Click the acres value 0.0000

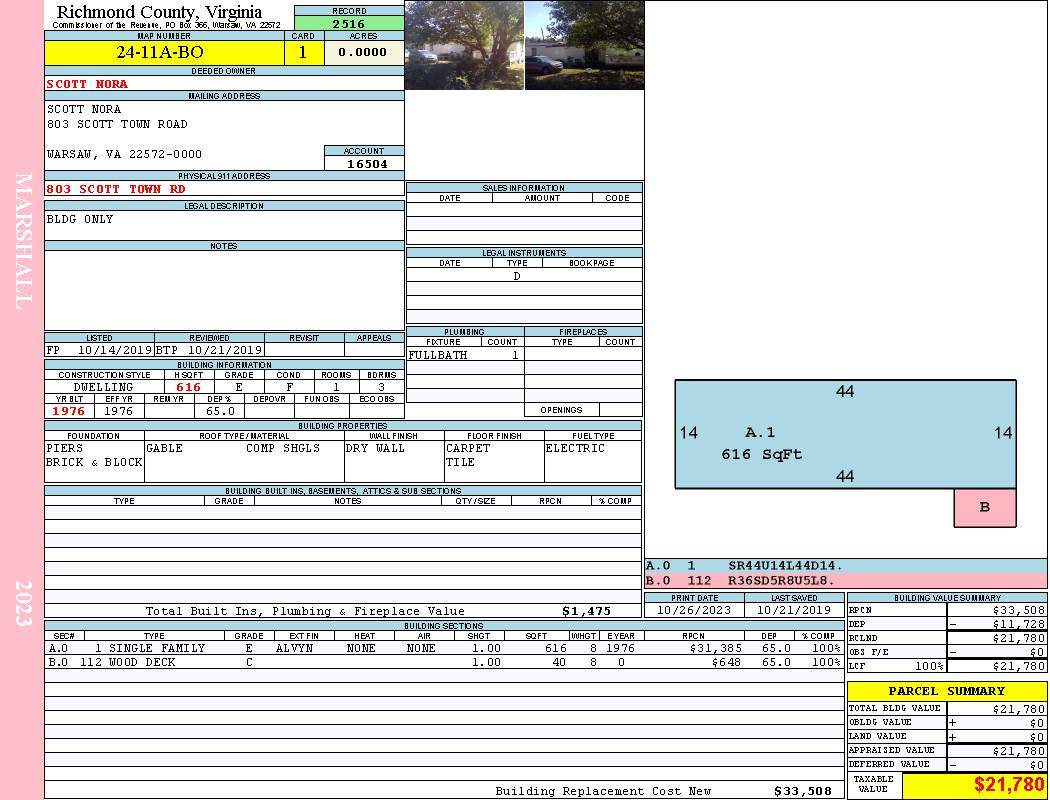pos(363,52)
